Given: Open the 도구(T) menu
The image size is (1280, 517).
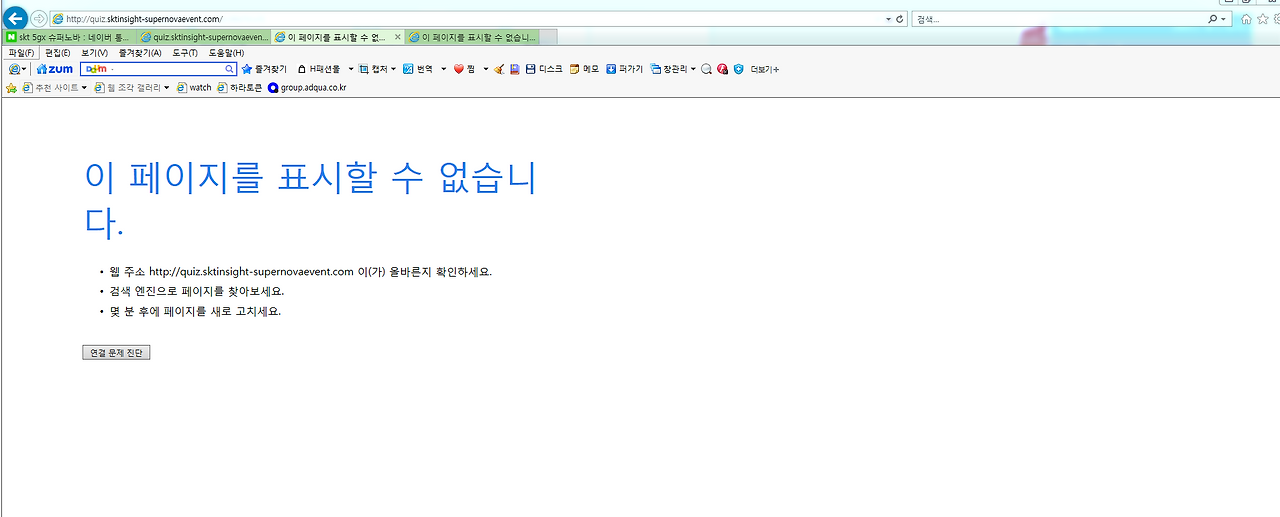Looking at the screenshot, I should (185, 53).
